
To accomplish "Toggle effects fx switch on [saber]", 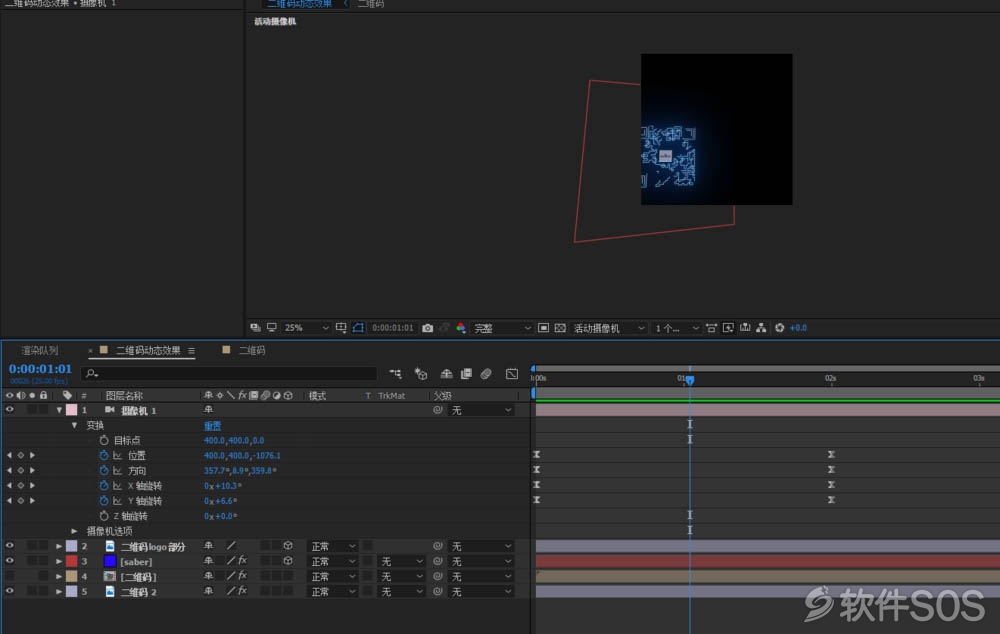I will pos(242,561).
